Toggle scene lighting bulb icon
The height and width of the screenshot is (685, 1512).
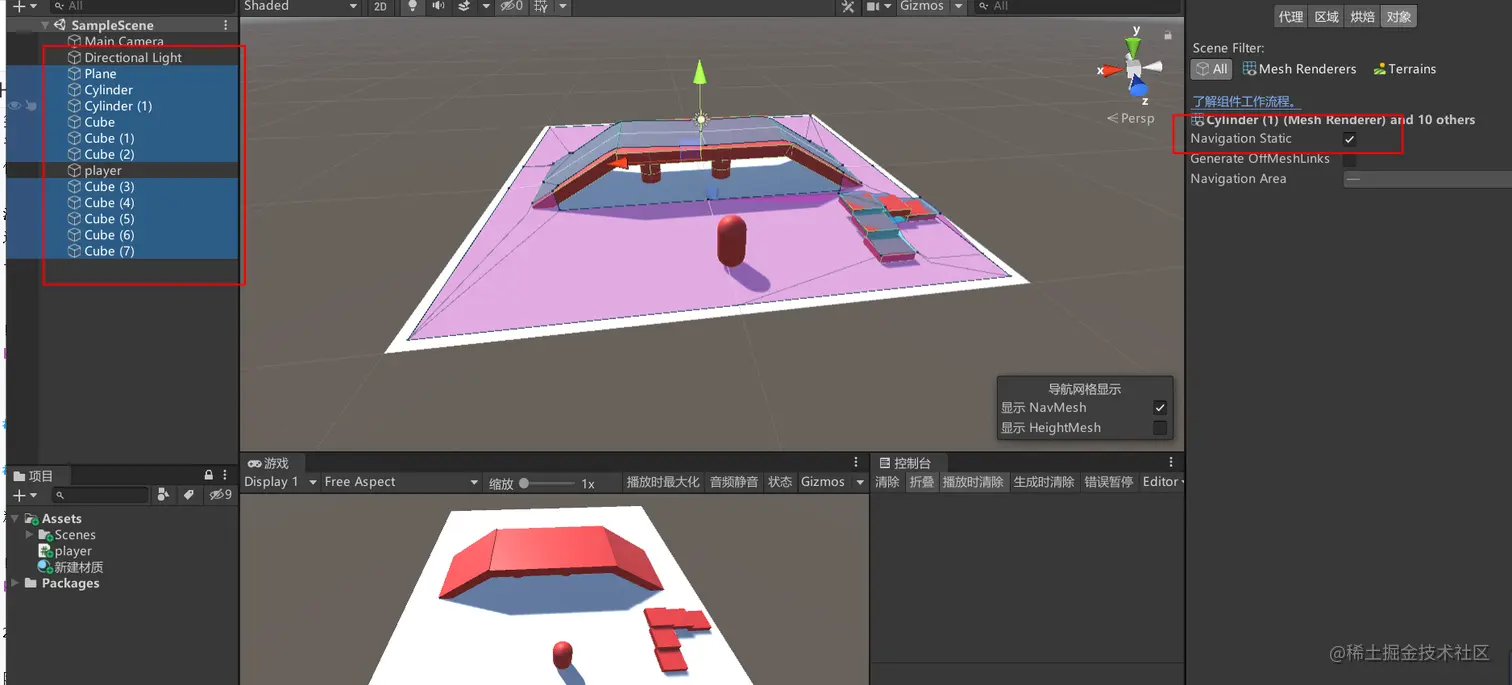(413, 7)
